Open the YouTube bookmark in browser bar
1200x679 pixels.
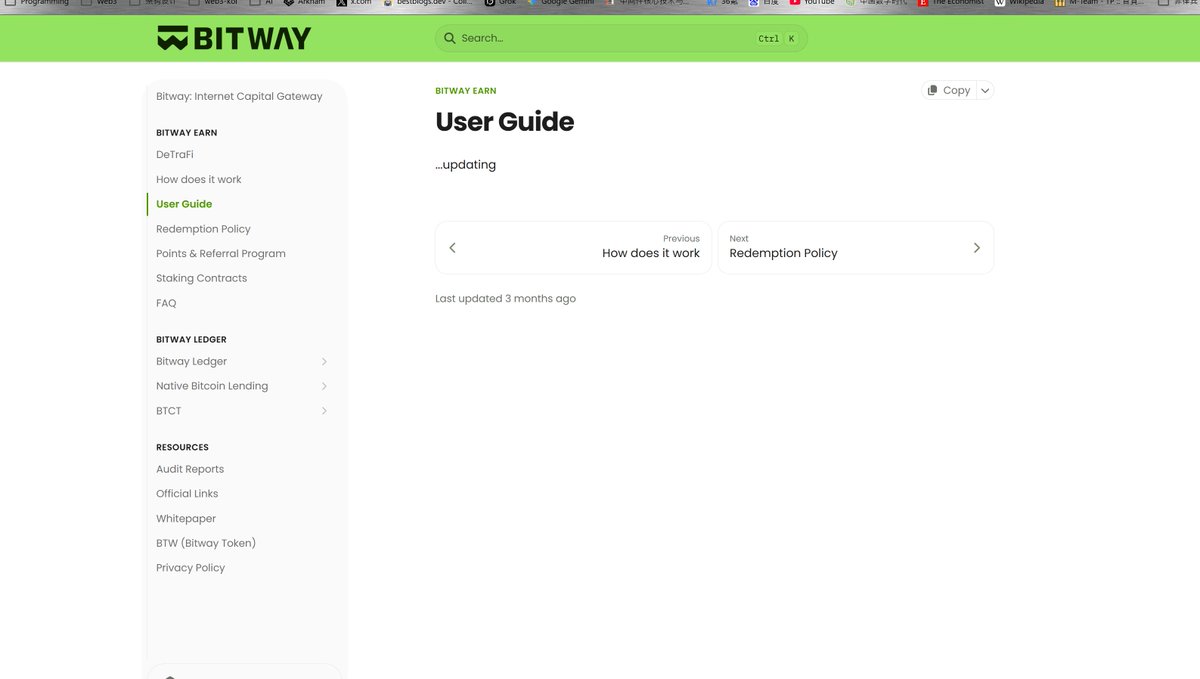tap(811, 3)
